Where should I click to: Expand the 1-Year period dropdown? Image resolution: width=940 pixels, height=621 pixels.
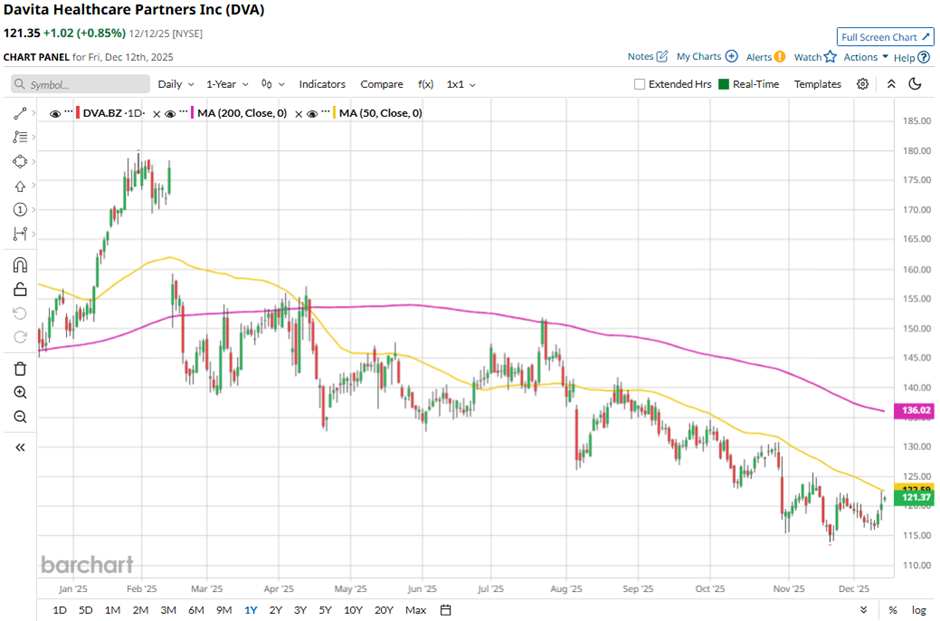[x=227, y=85]
